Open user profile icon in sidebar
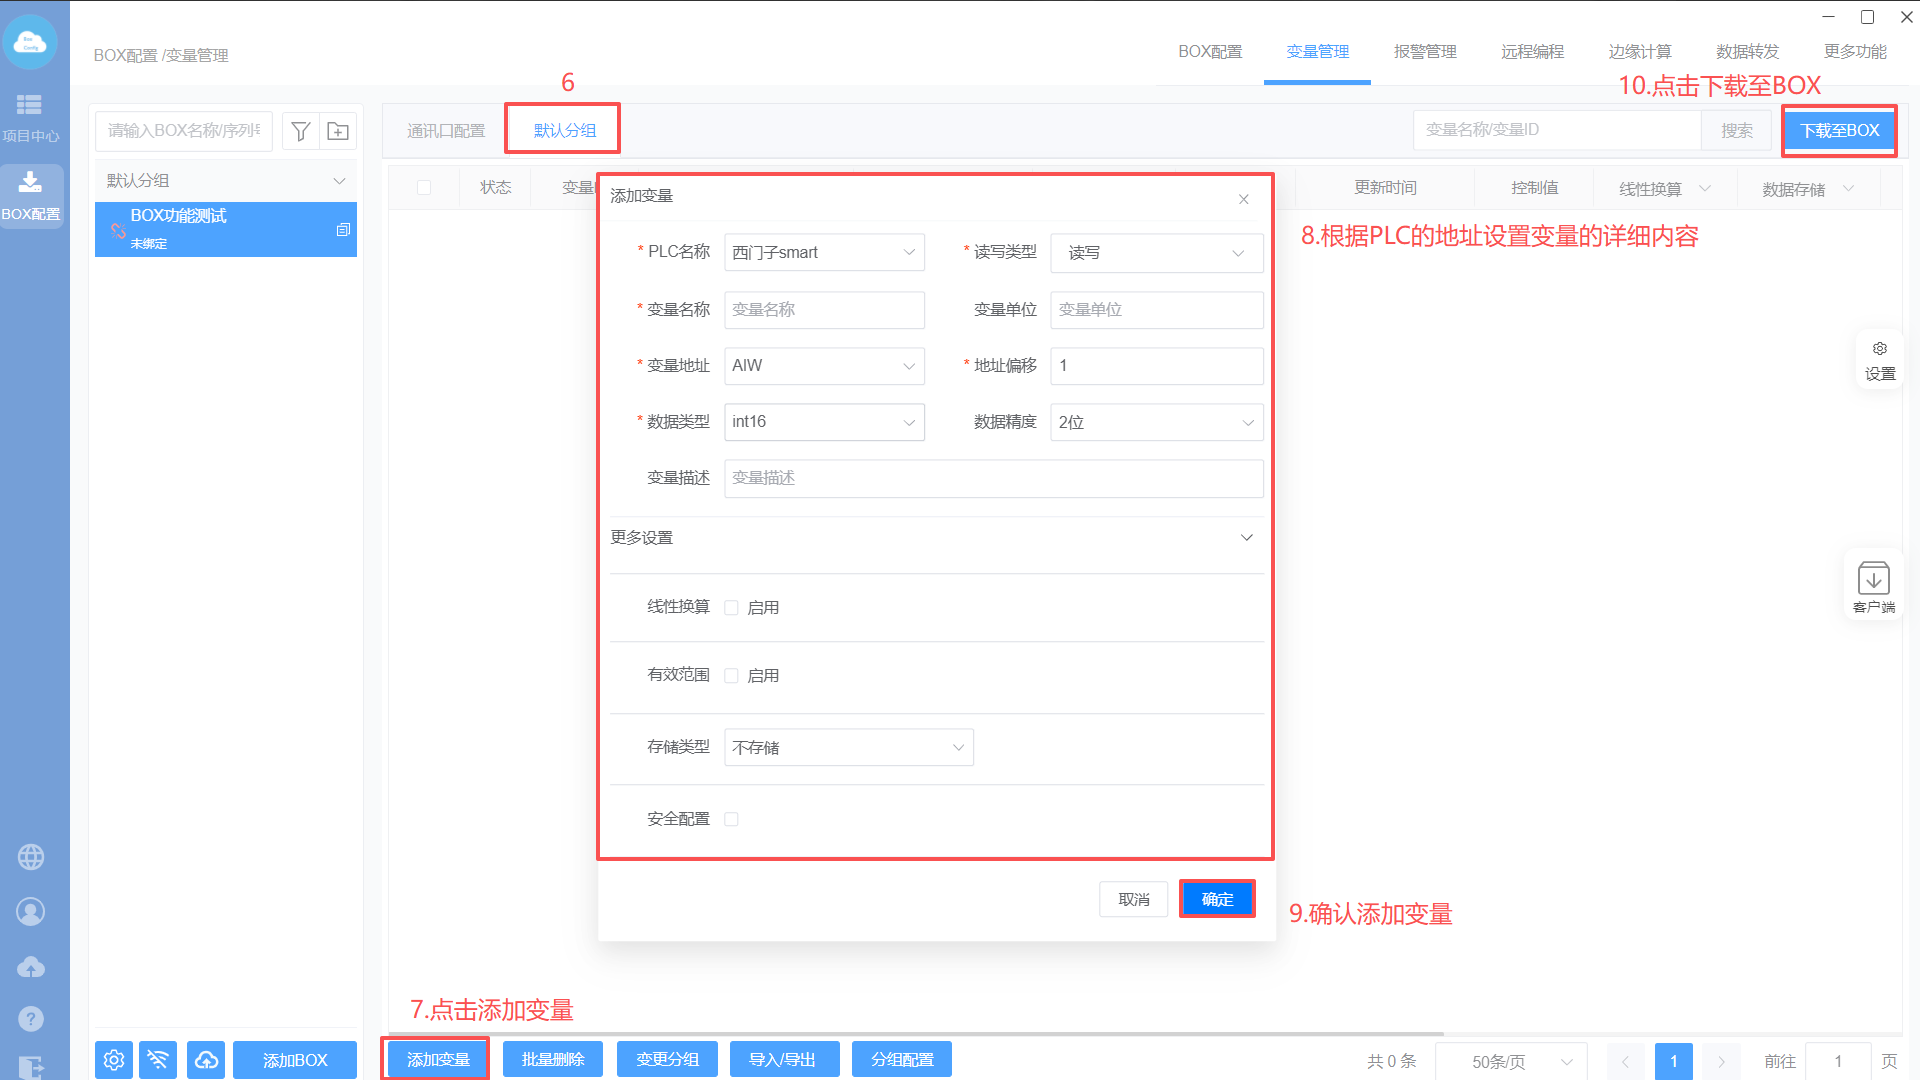This screenshot has height=1080, width=1920. (x=31, y=912)
